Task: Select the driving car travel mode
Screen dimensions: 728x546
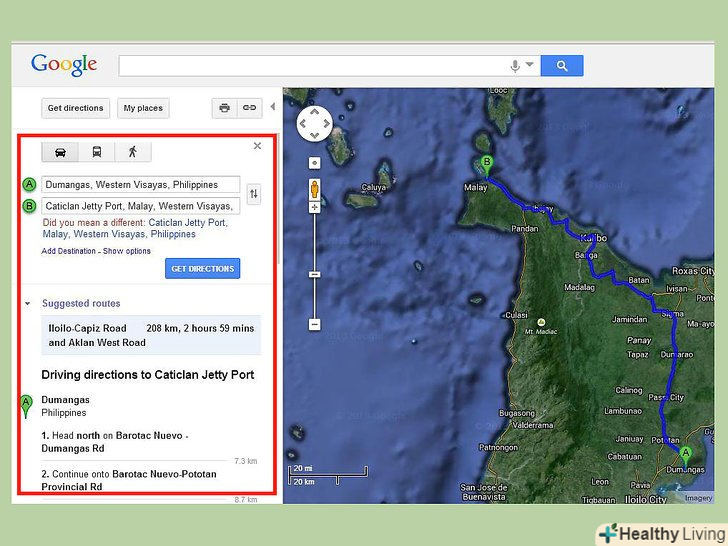Action: pos(60,152)
